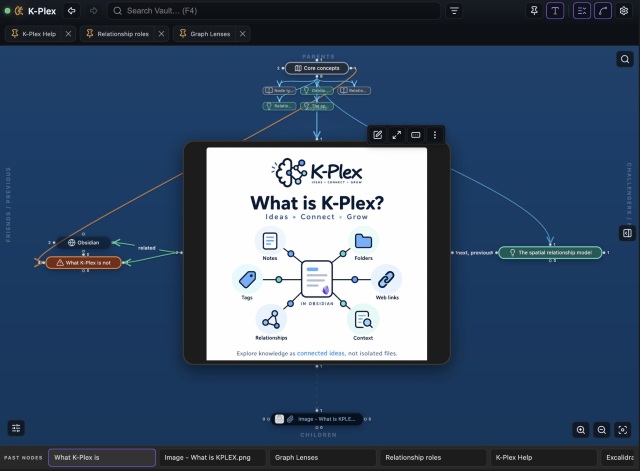Select the 'Excalidra' past node entry
Screen dimensions: 640x471
pos(620,458)
